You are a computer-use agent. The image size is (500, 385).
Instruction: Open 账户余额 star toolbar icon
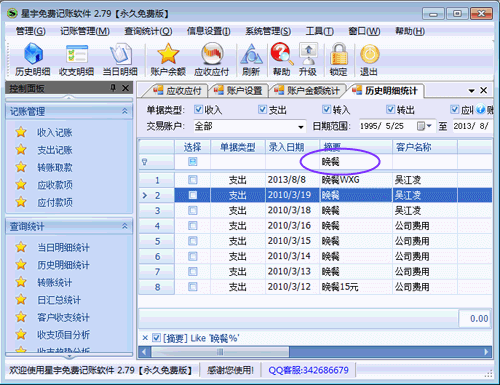(x=168, y=59)
